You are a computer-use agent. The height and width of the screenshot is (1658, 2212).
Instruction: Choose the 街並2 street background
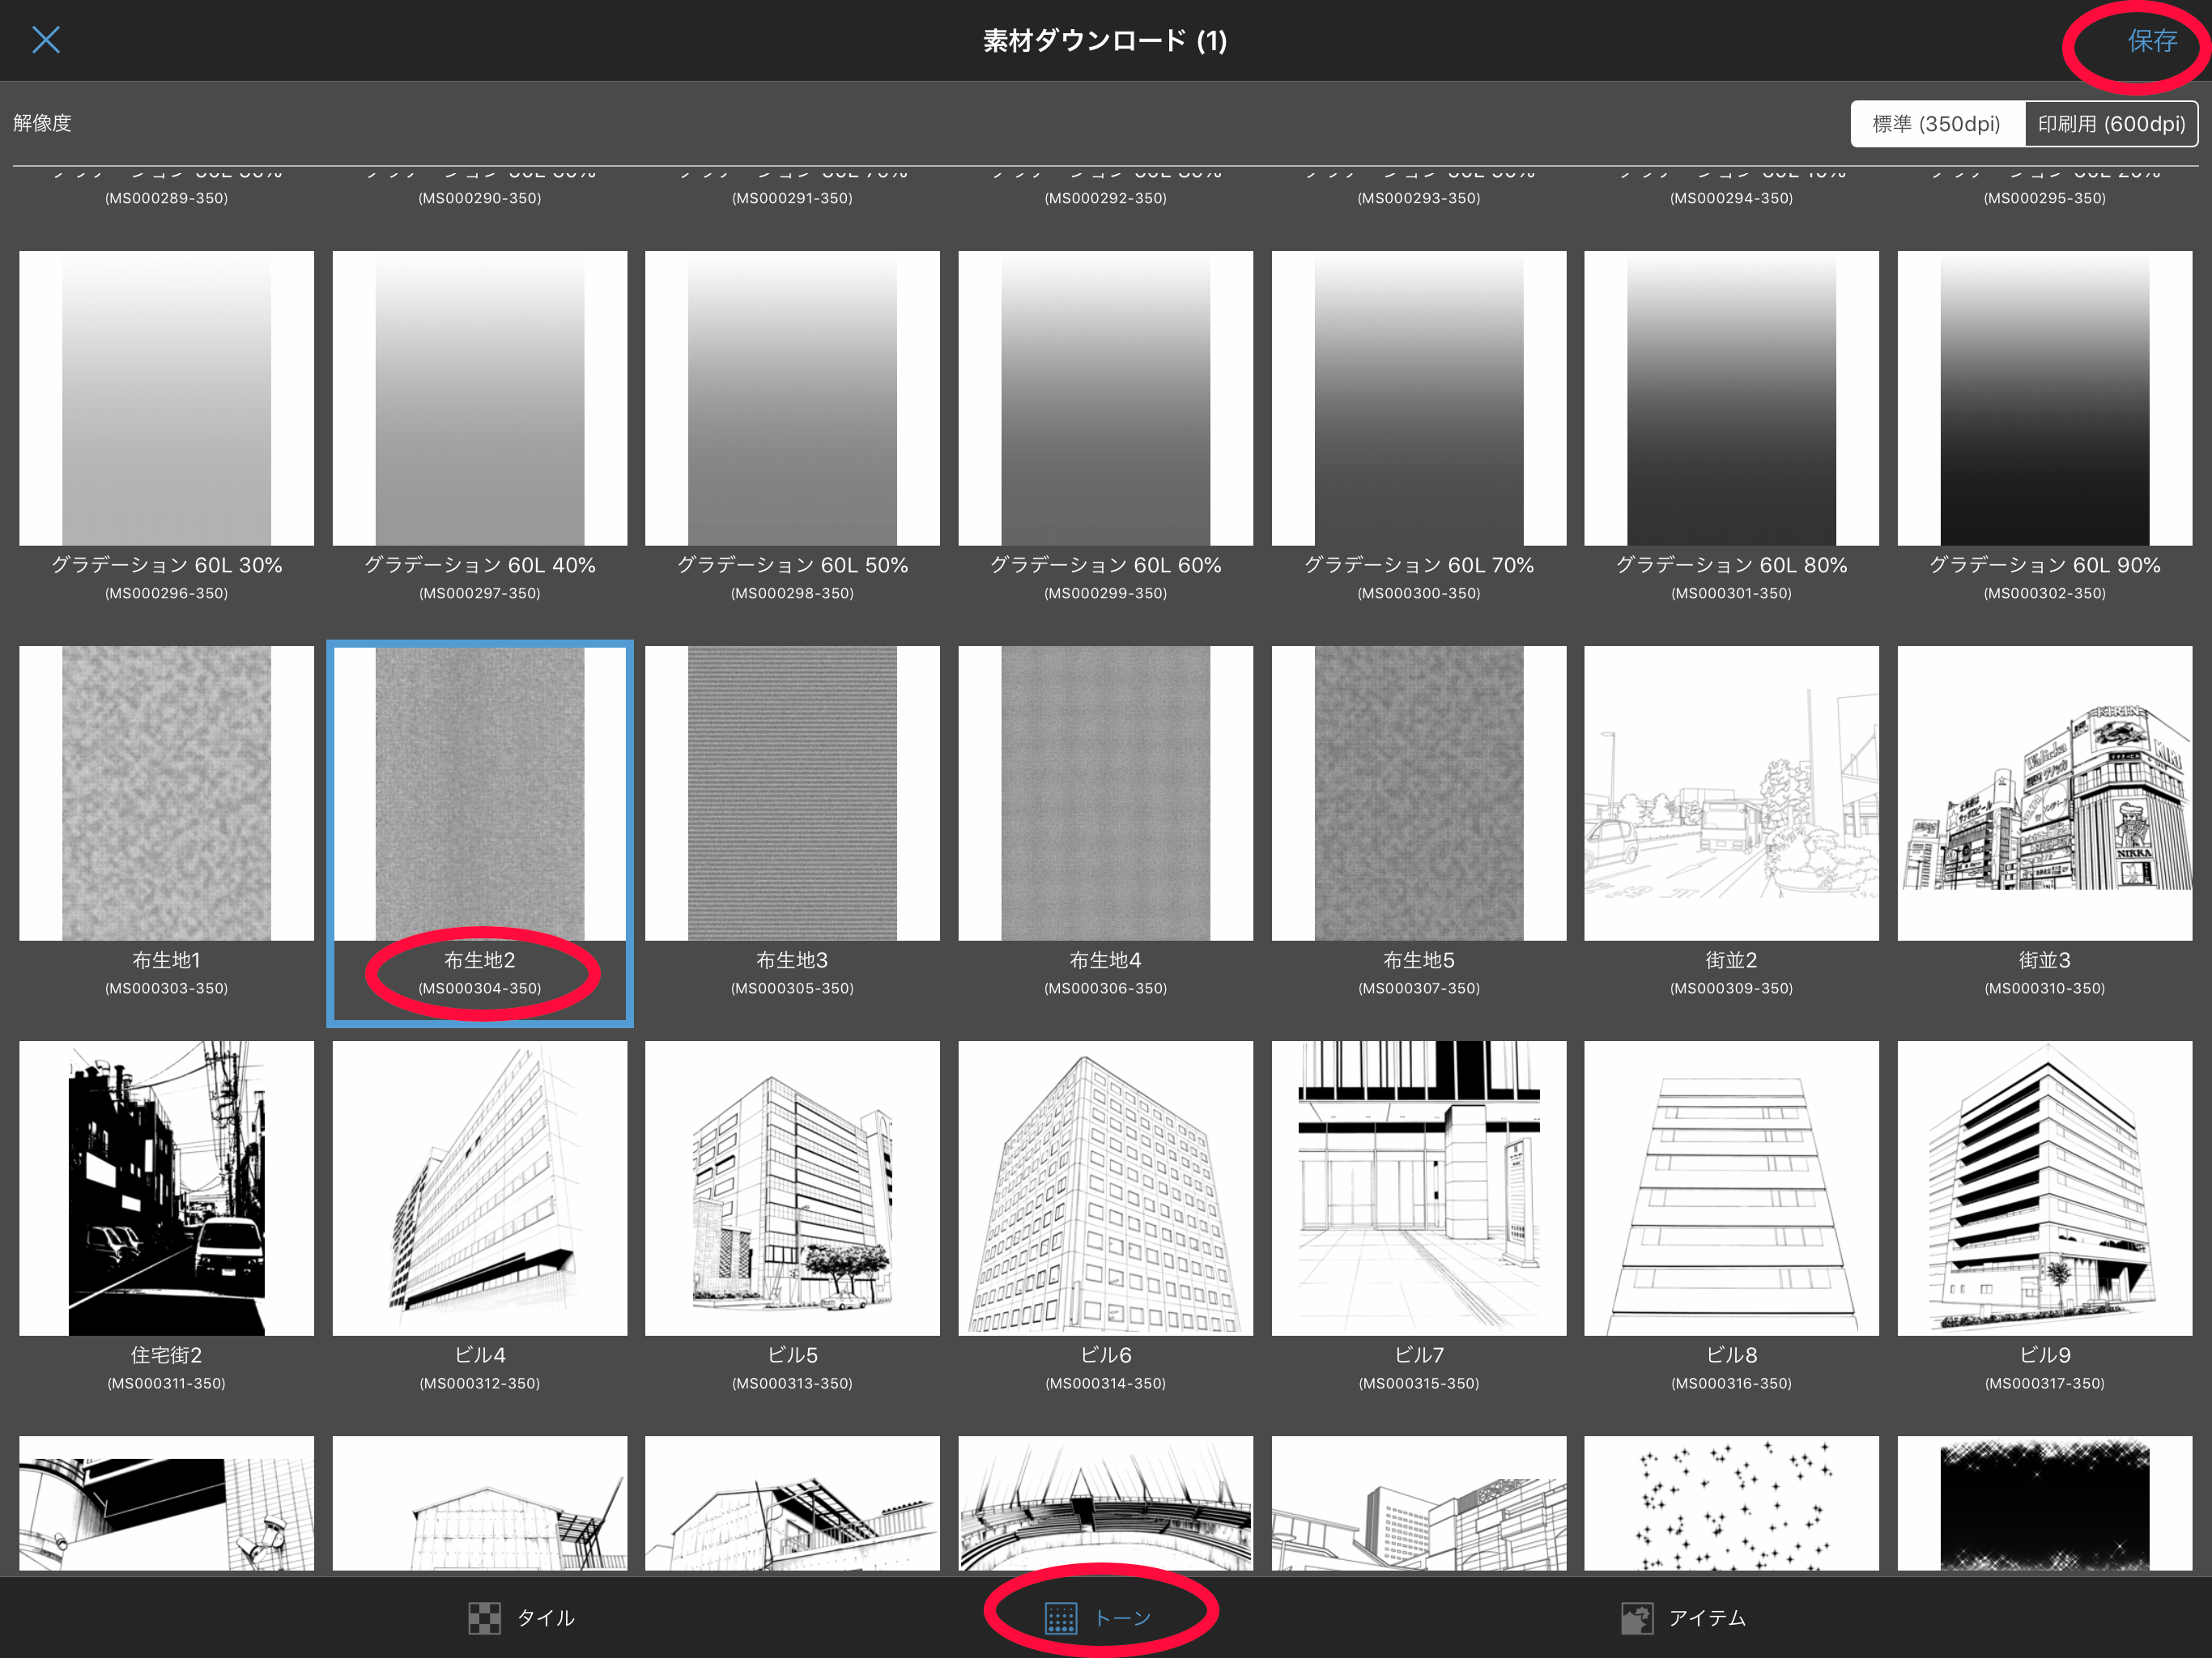tap(1731, 793)
